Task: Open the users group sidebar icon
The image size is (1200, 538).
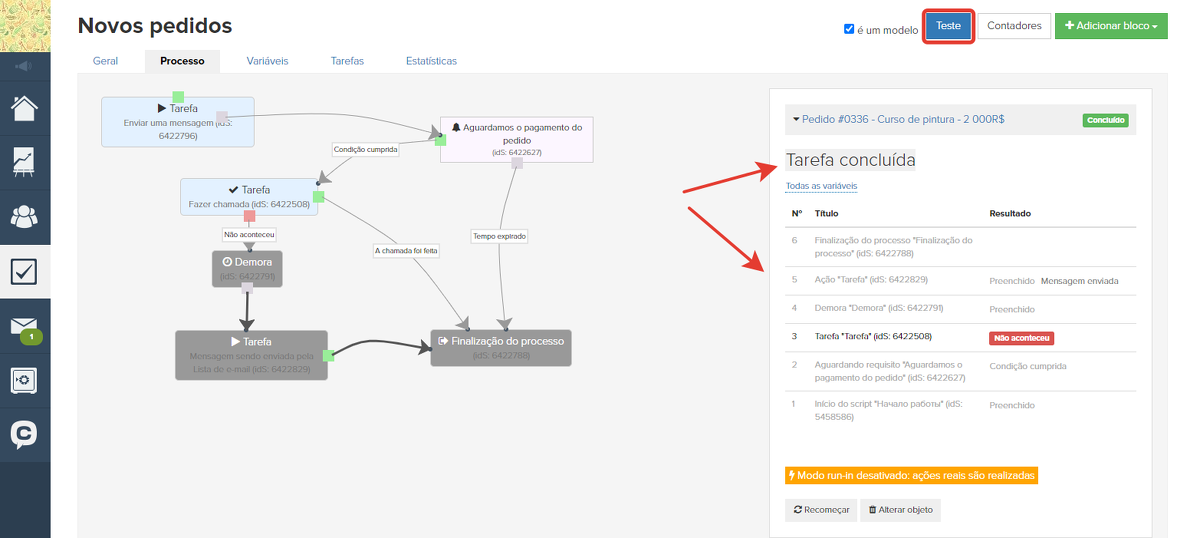Action: click(x=25, y=216)
